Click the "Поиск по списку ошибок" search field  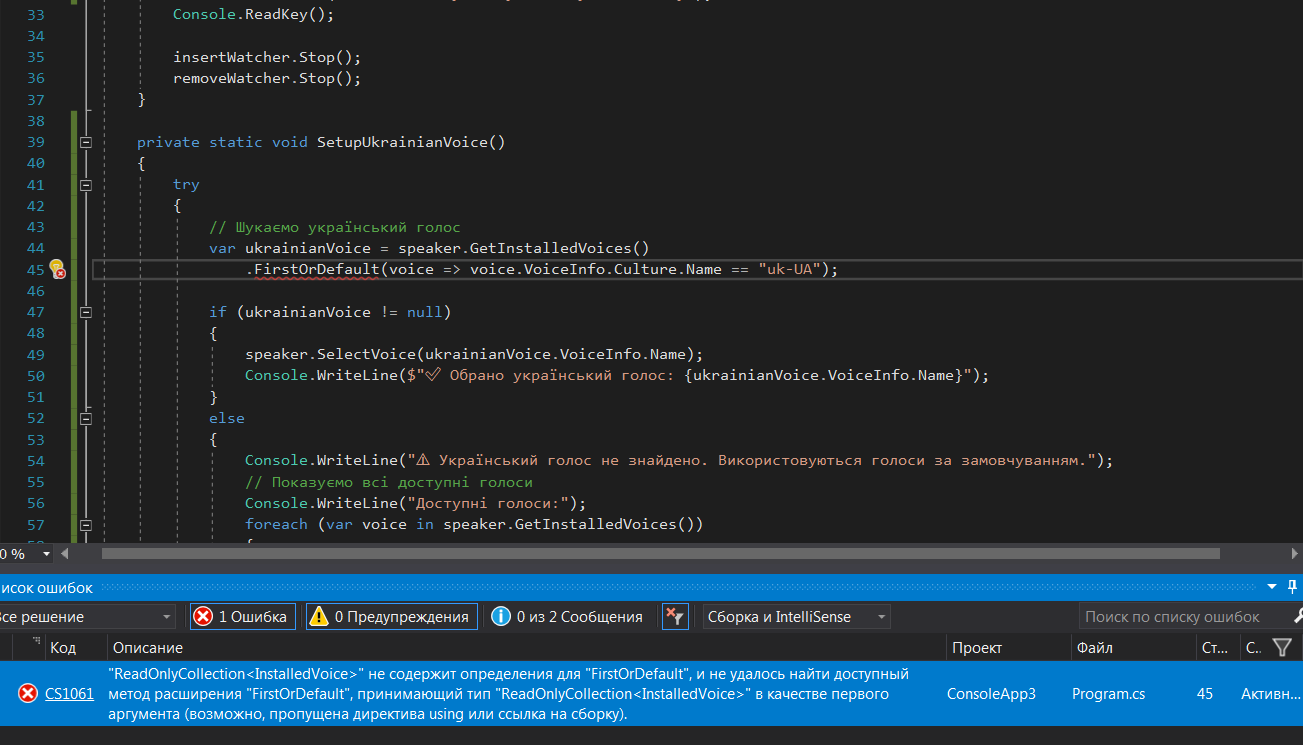pyautogui.click(x=1183, y=617)
